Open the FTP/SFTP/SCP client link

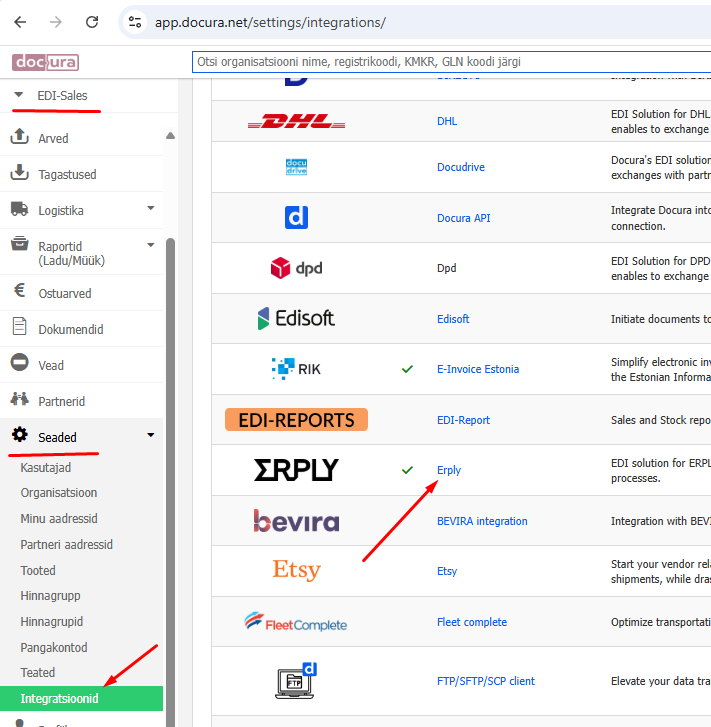(x=486, y=682)
